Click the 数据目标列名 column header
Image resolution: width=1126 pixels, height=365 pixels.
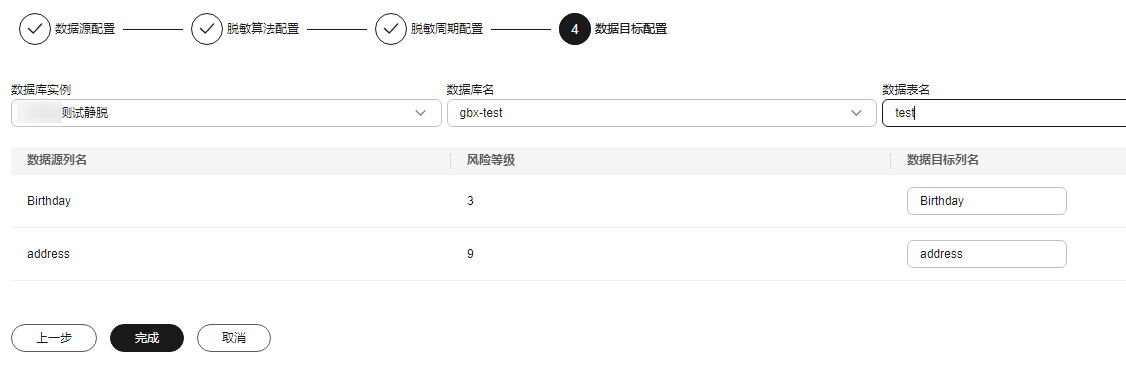pyautogui.click(x=943, y=160)
